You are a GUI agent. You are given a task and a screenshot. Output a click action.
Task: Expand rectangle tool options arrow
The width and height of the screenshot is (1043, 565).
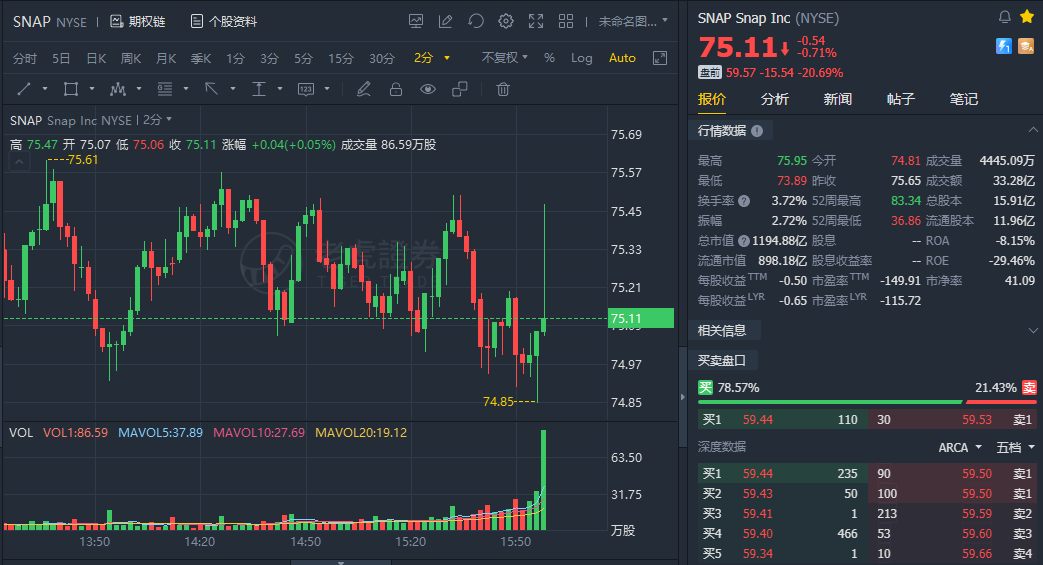(92, 89)
